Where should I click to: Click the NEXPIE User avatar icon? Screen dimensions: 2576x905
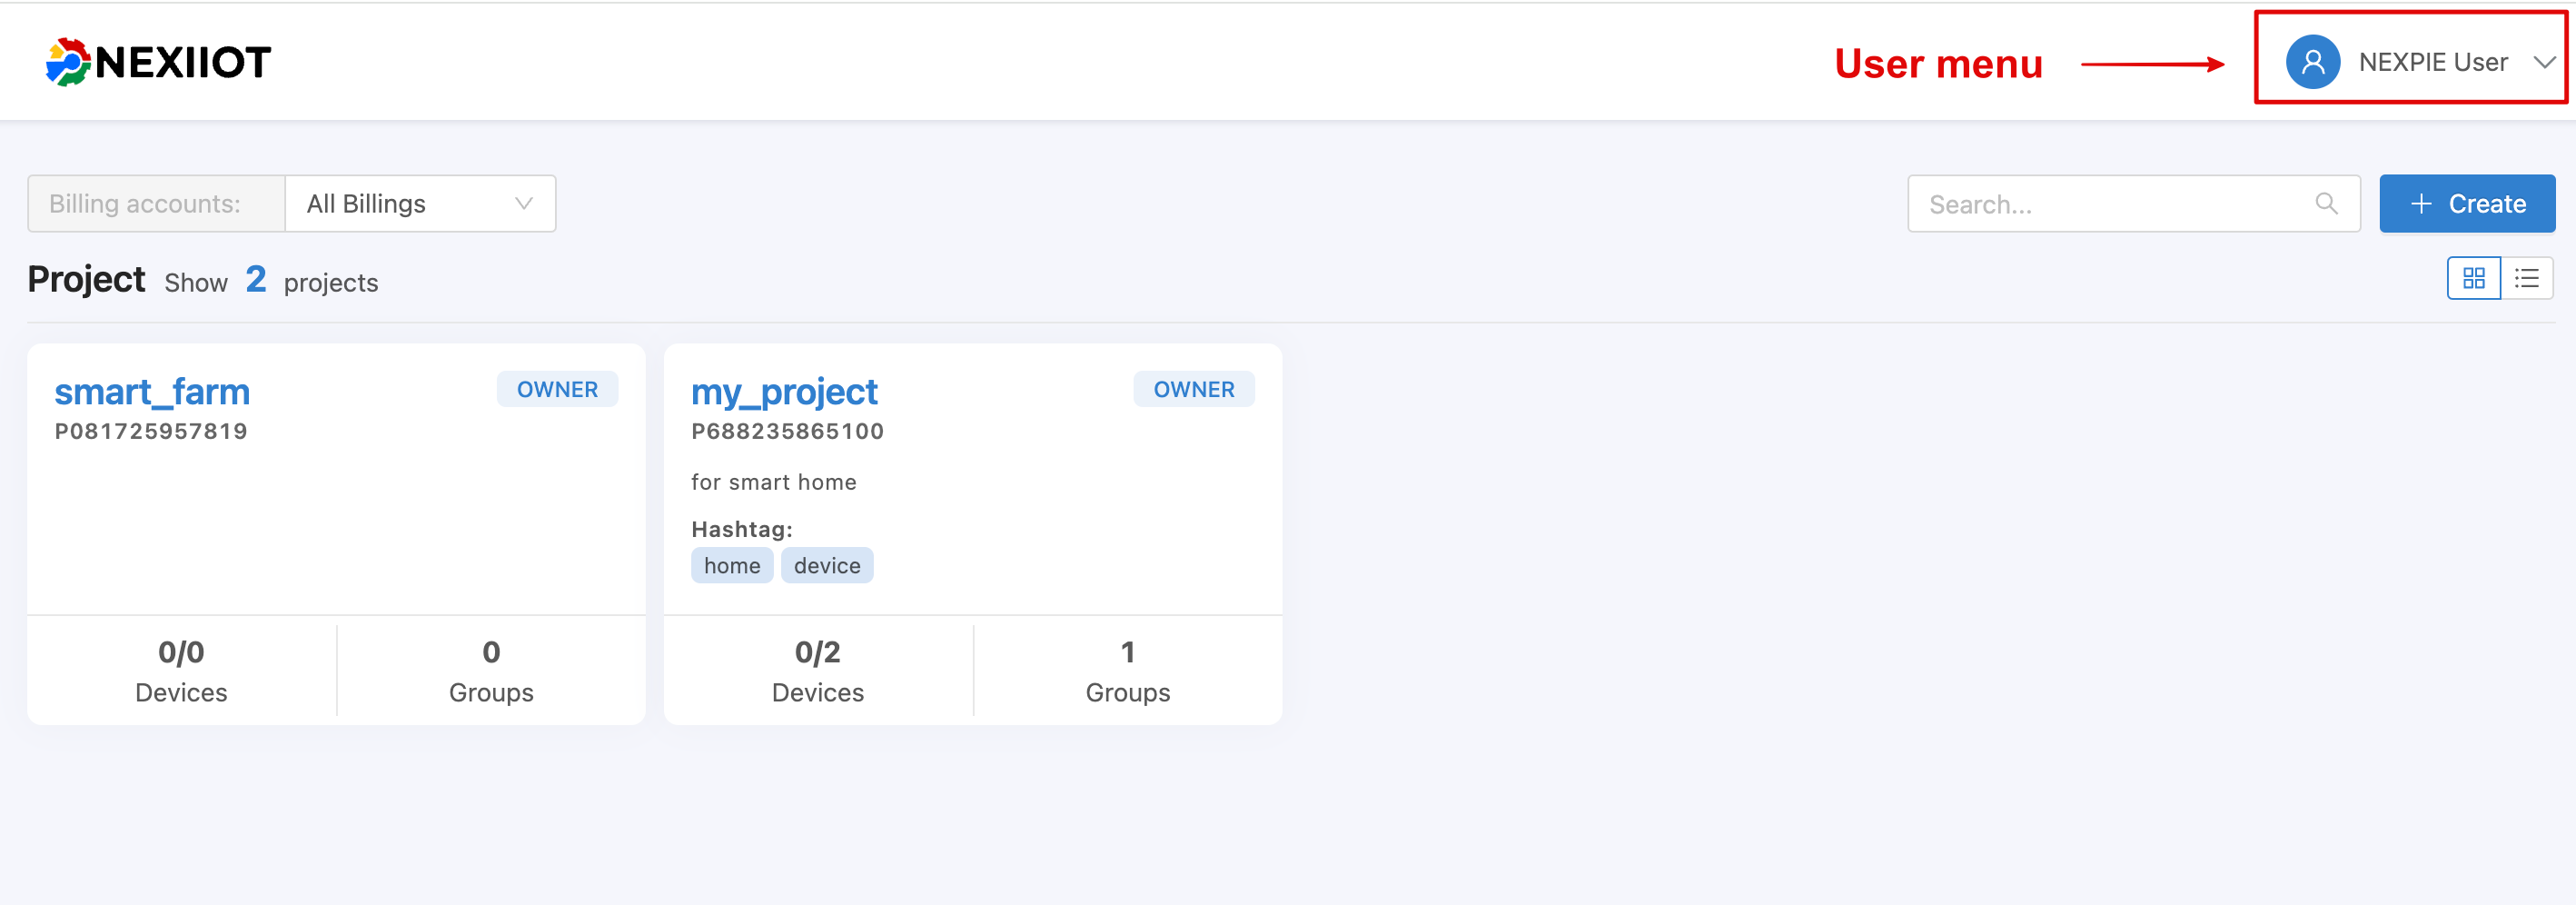(x=2312, y=62)
